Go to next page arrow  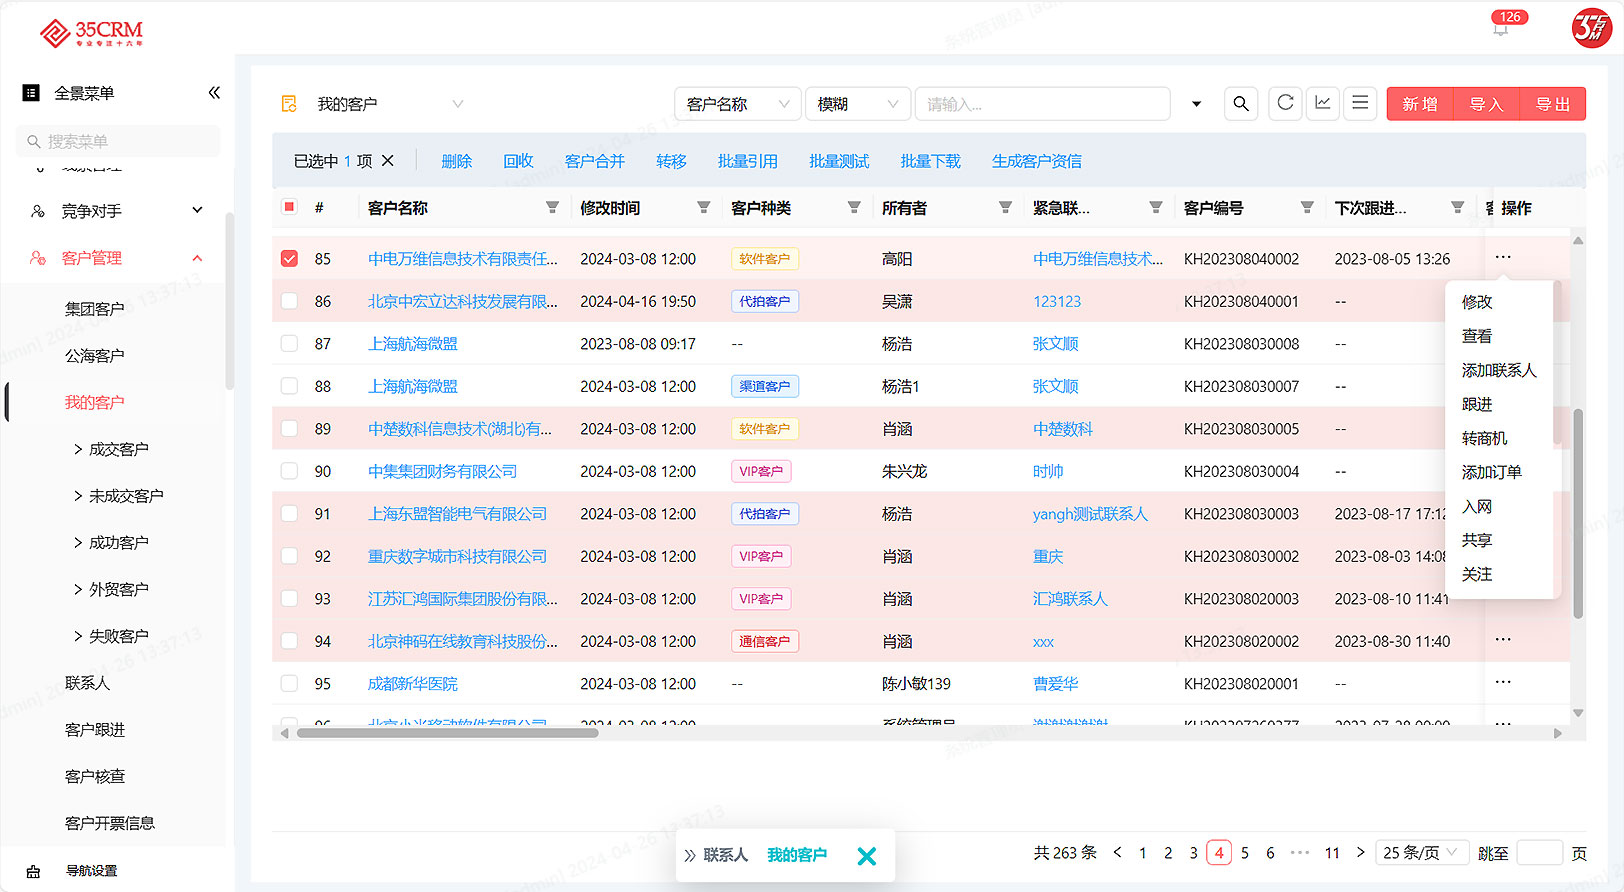click(x=1360, y=853)
